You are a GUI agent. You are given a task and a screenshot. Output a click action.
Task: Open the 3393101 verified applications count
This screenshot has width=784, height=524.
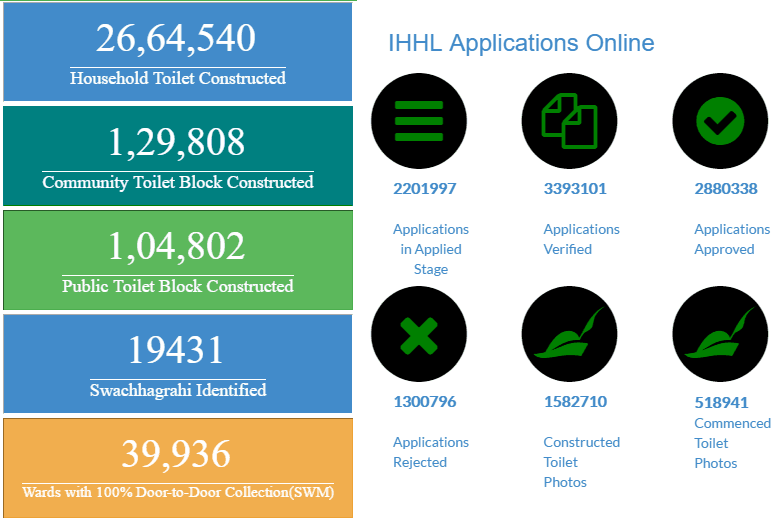click(575, 188)
